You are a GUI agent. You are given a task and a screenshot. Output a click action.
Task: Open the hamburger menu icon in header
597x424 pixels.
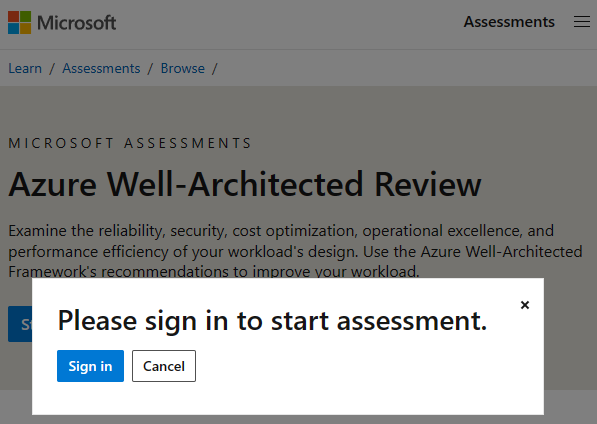[582, 22]
